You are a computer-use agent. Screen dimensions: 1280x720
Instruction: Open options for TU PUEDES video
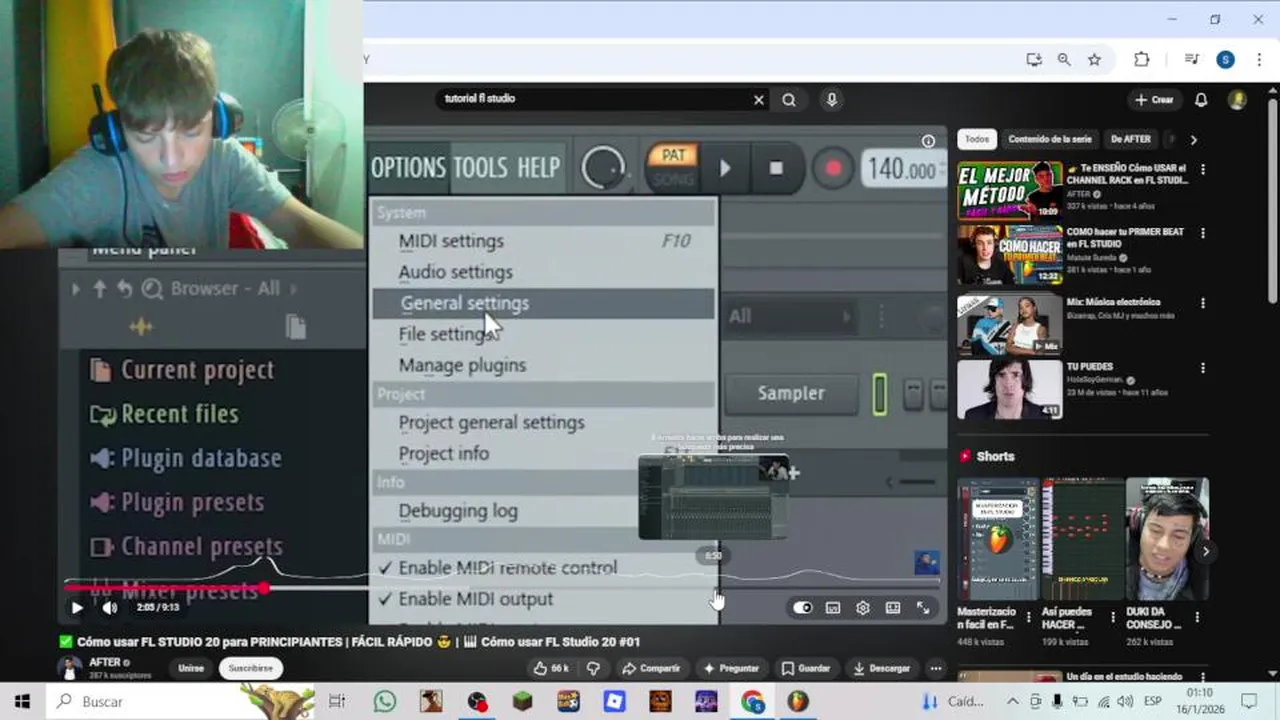(x=1203, y=368)
